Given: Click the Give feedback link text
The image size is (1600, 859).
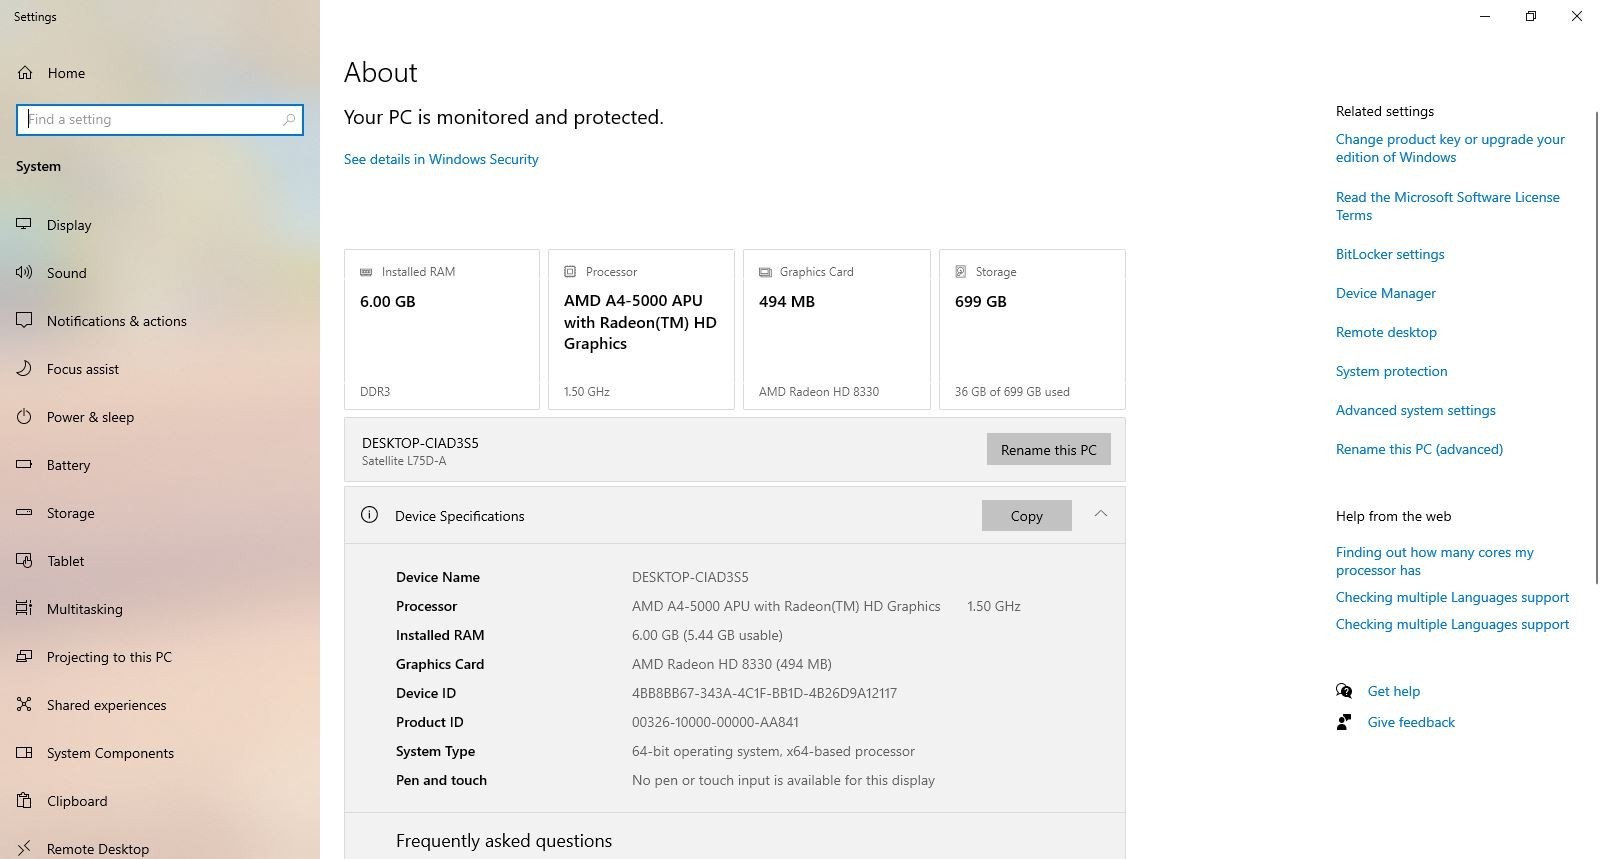Looking at the screenshot, I should 1411,722.
